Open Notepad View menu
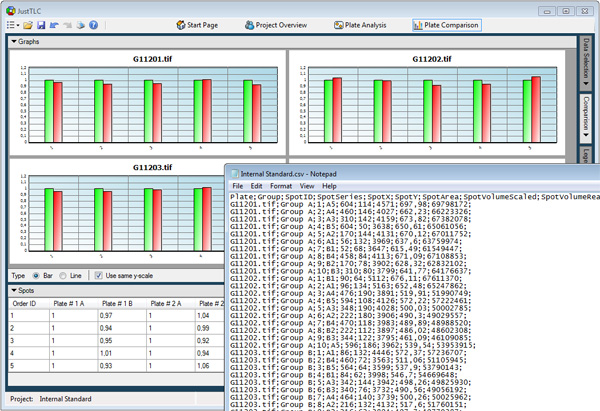This screenshot has height=411, width=600. pos(307,186)
